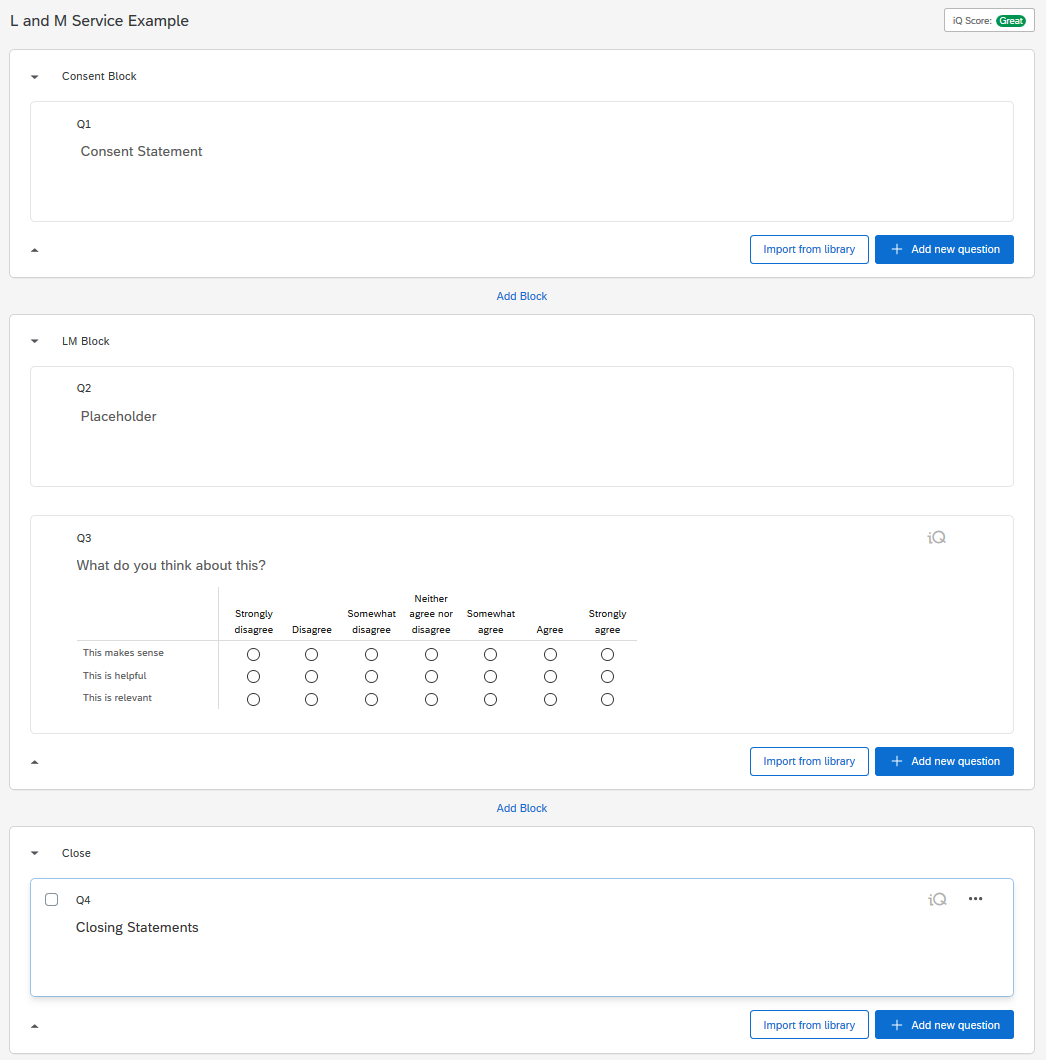Select Agree for This is helpful
This screenshot has width=1046, height=1060.
click(x=550, y=677)
